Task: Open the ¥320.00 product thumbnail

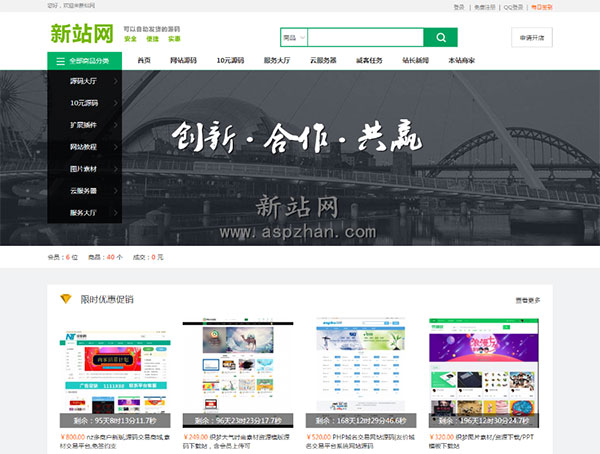Action: (x=484, y=372)
